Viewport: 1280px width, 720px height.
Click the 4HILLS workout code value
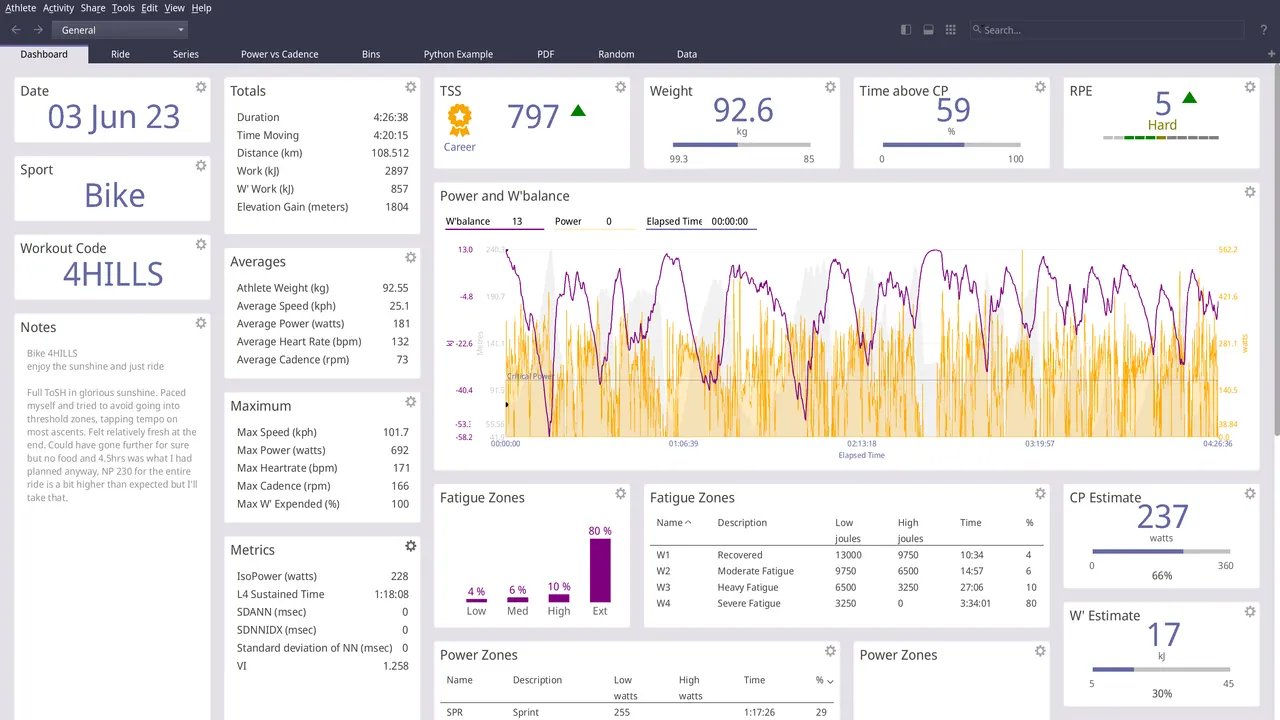click(x=113, y=274)
